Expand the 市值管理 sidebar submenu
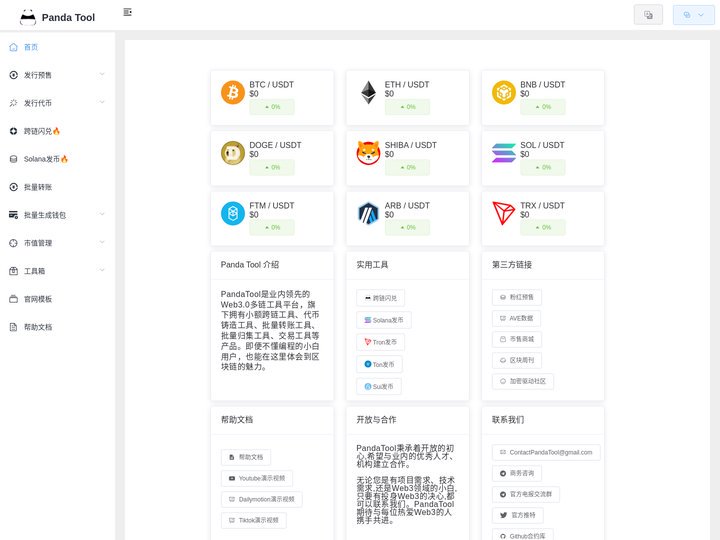The image size is (720, 540). (x=57, y=243)
